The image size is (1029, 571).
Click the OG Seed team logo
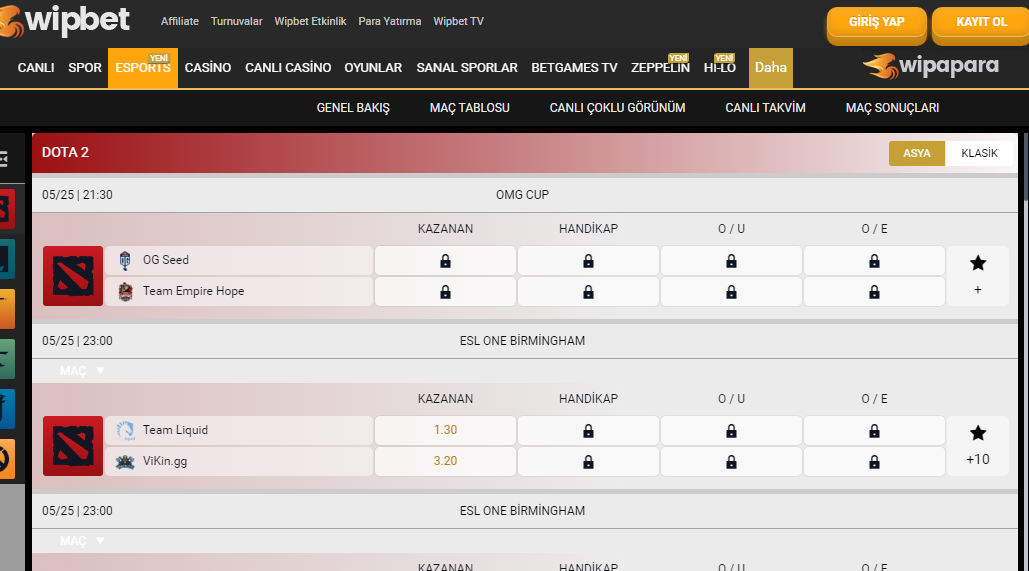[125, 261]
